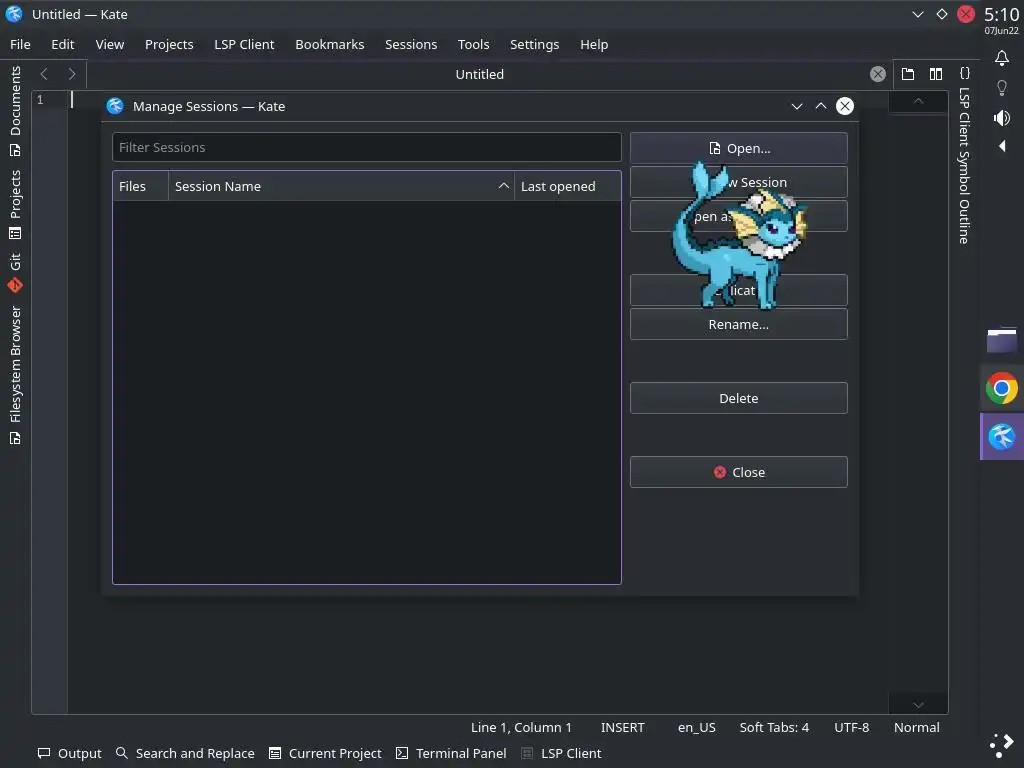Click Line 1, Column 1 in status bar

click(521, 727)
